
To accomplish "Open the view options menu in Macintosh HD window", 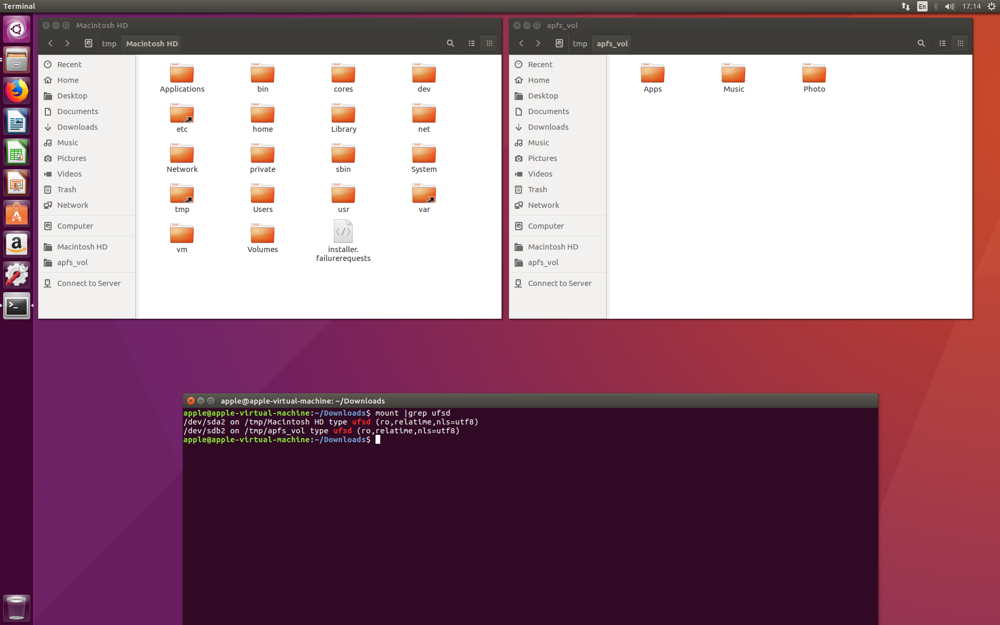I will (471, 43).
